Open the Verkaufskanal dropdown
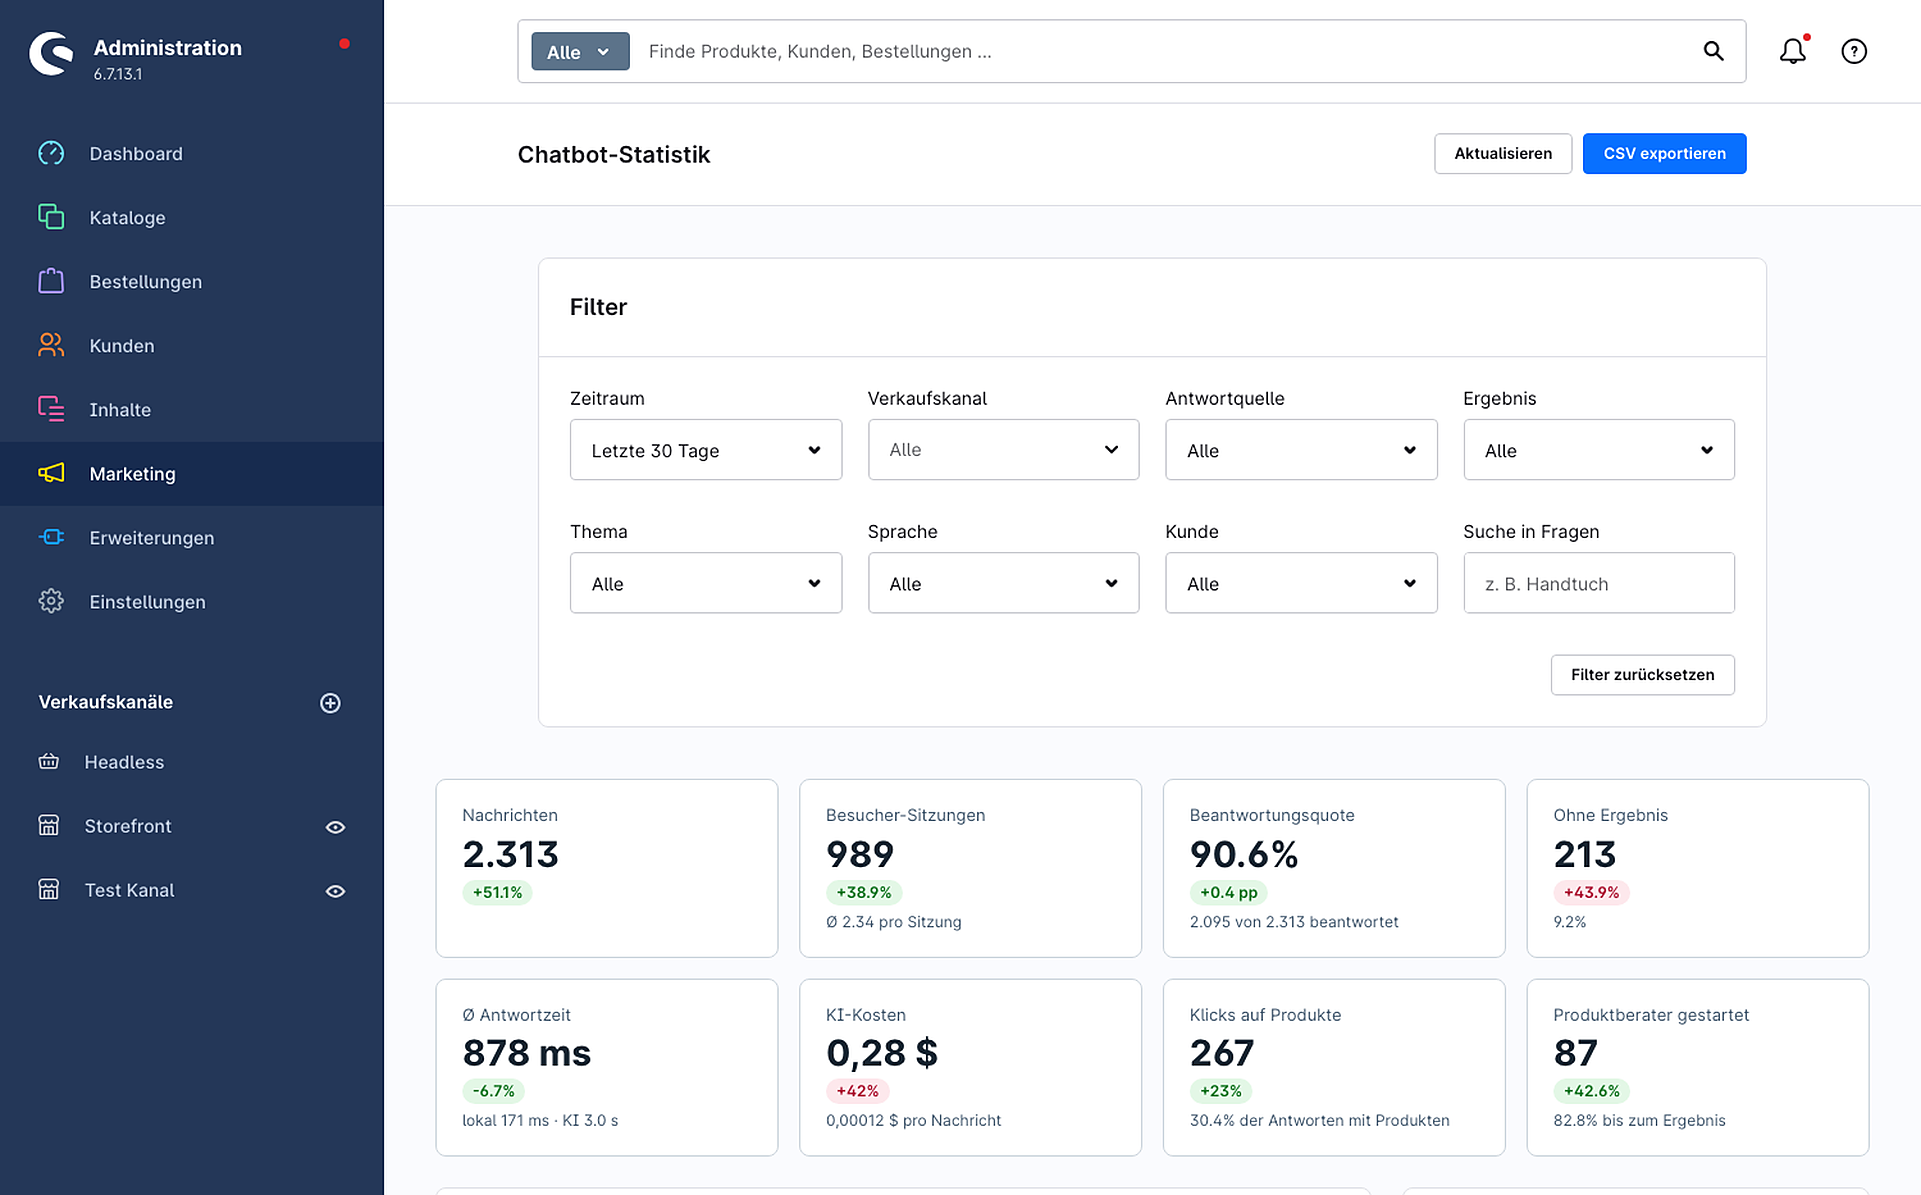The width and height of the screenshot is (1921, 1195). pyautogui.click(x=1003, y=450)
